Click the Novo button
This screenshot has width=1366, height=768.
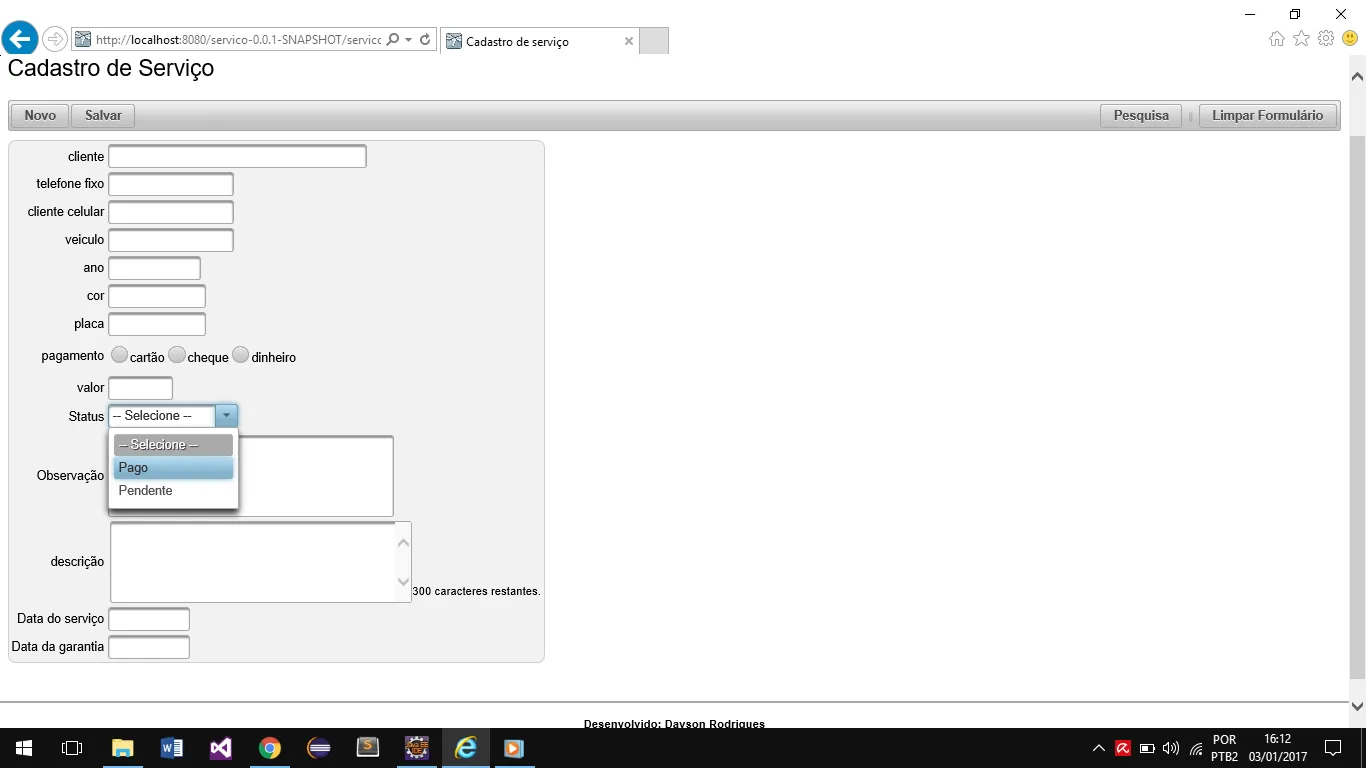point(40,116)
